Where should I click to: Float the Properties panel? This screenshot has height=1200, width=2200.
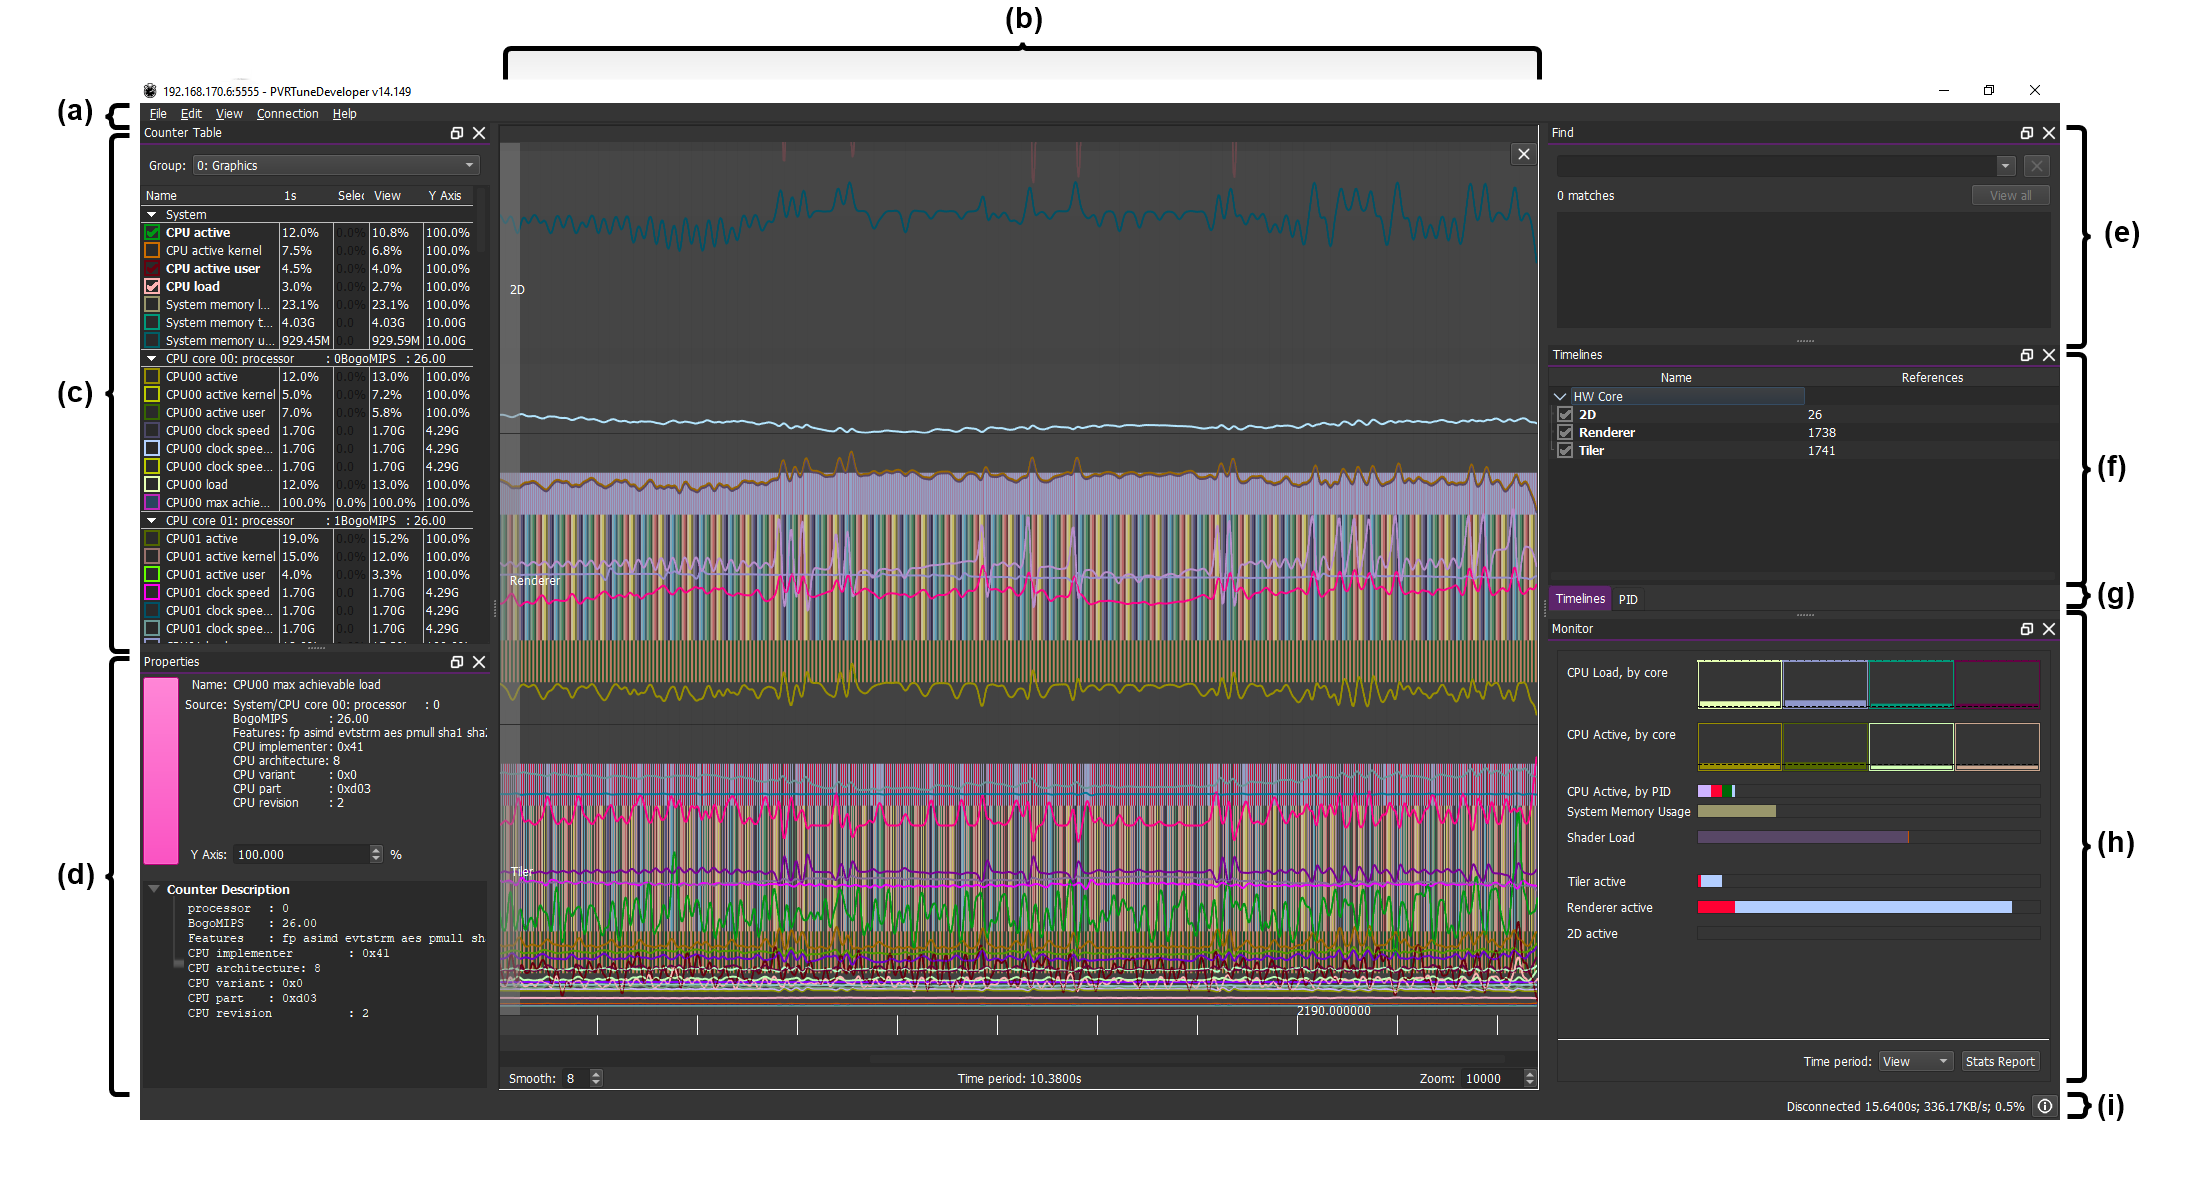coord(457,662)
